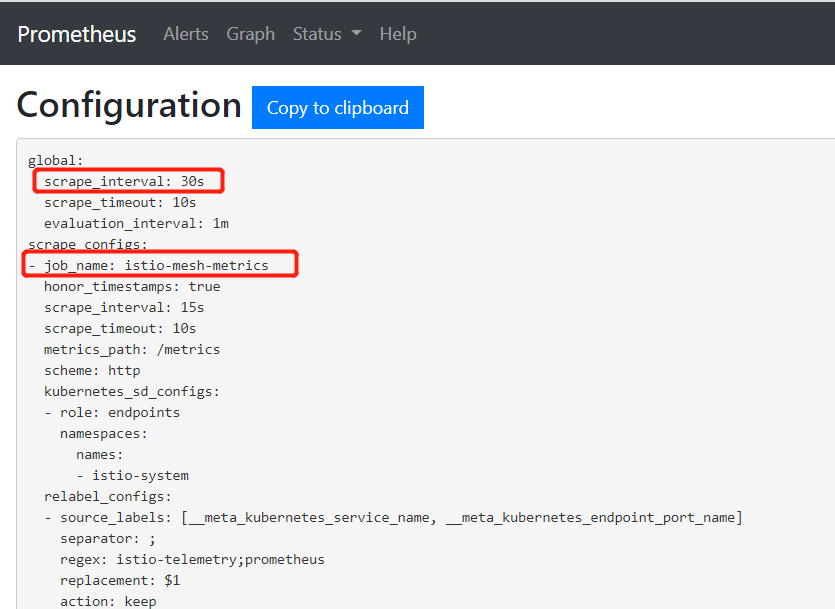Click the job_name: istio-mesh-metrics line

click(x=156, y=265)
